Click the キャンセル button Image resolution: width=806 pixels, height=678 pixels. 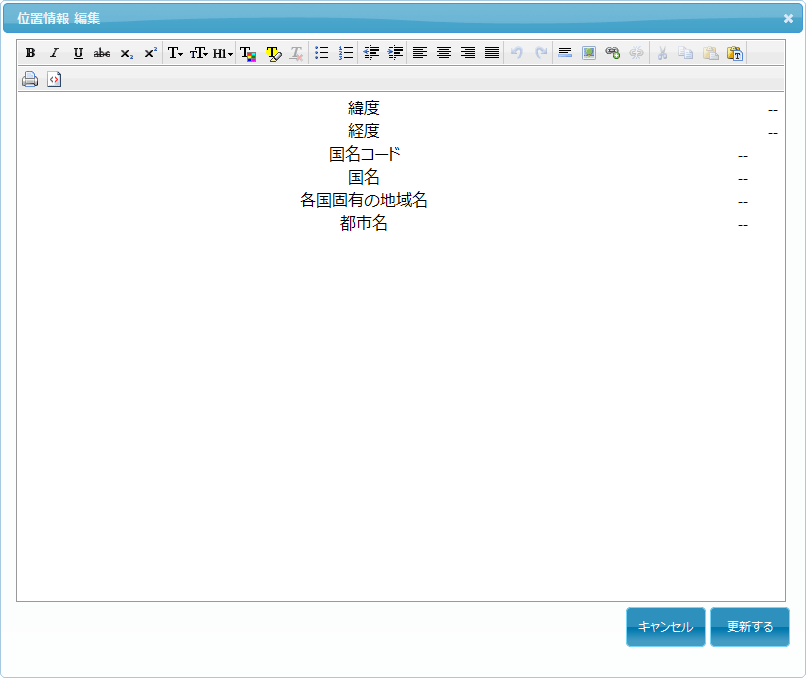pos(665,627)
